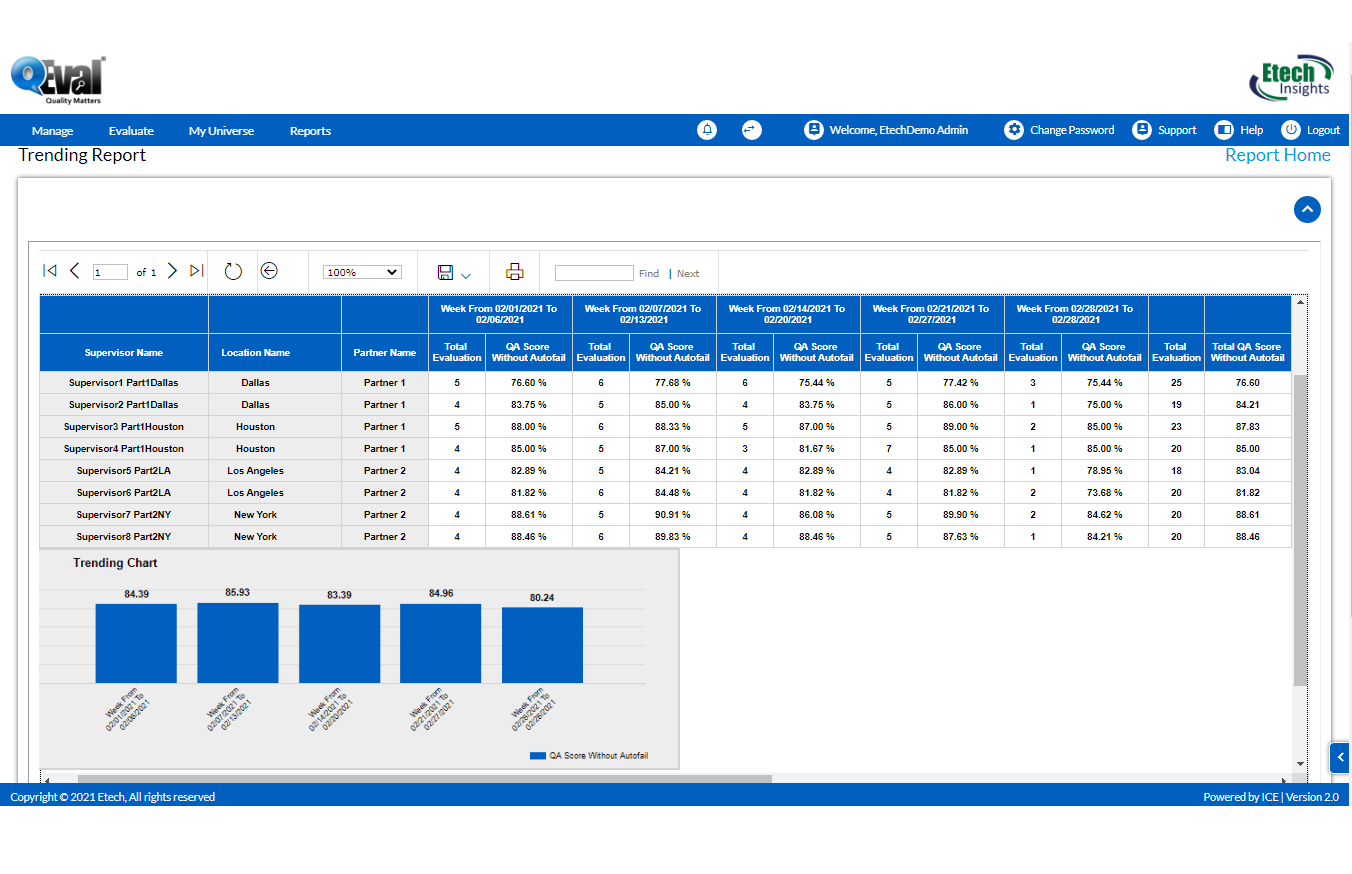Open the 100% zoom level dropdown
Image resolution: width=1352 pixels, height=874 pixels.
(x=362, y=272)
